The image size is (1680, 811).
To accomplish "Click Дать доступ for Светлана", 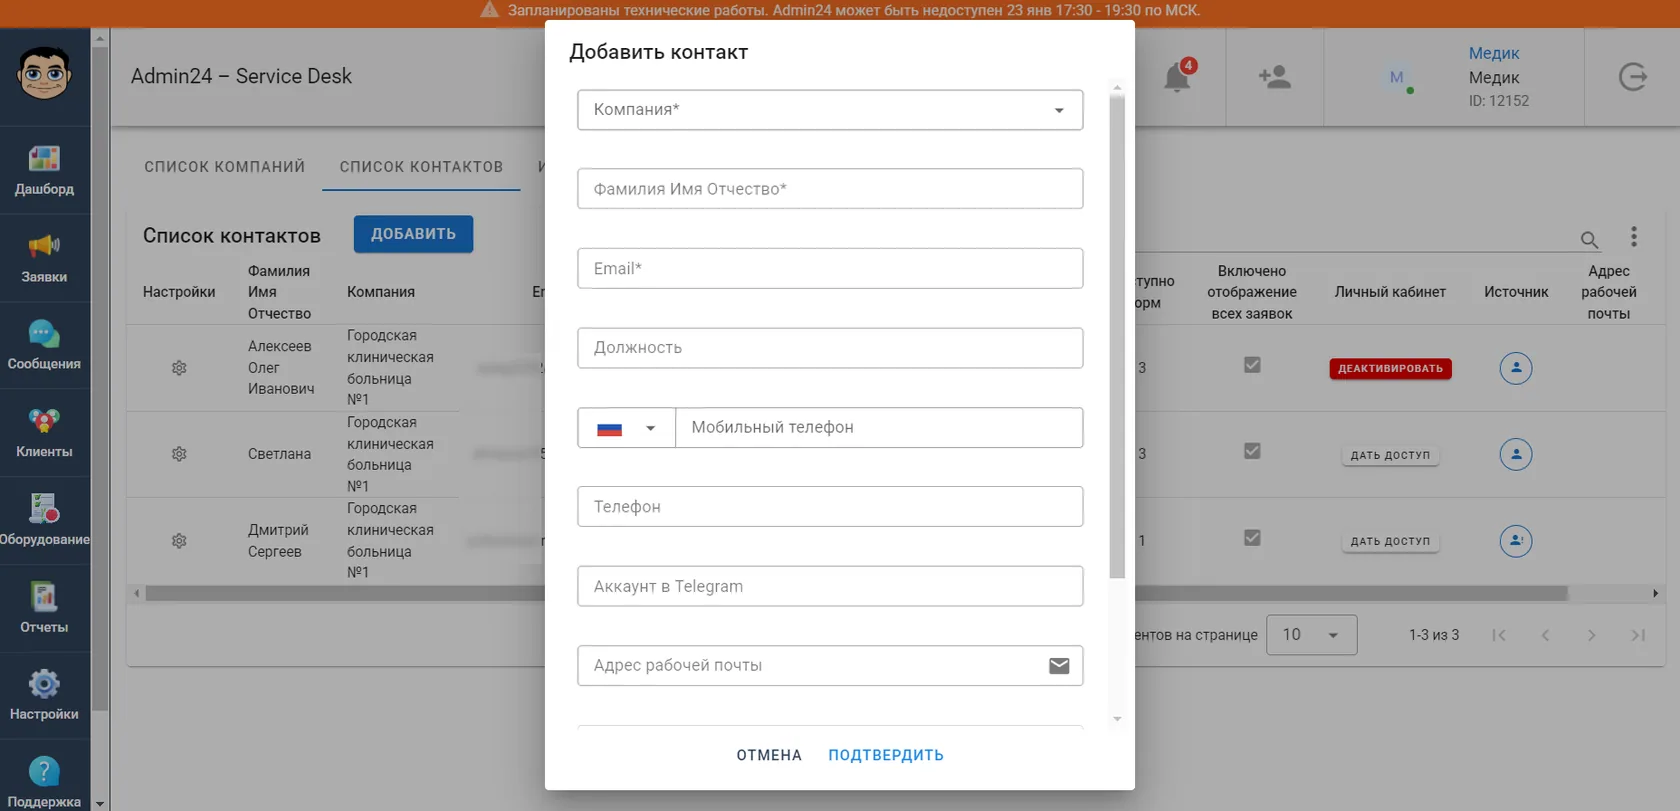I will 1390,455.
